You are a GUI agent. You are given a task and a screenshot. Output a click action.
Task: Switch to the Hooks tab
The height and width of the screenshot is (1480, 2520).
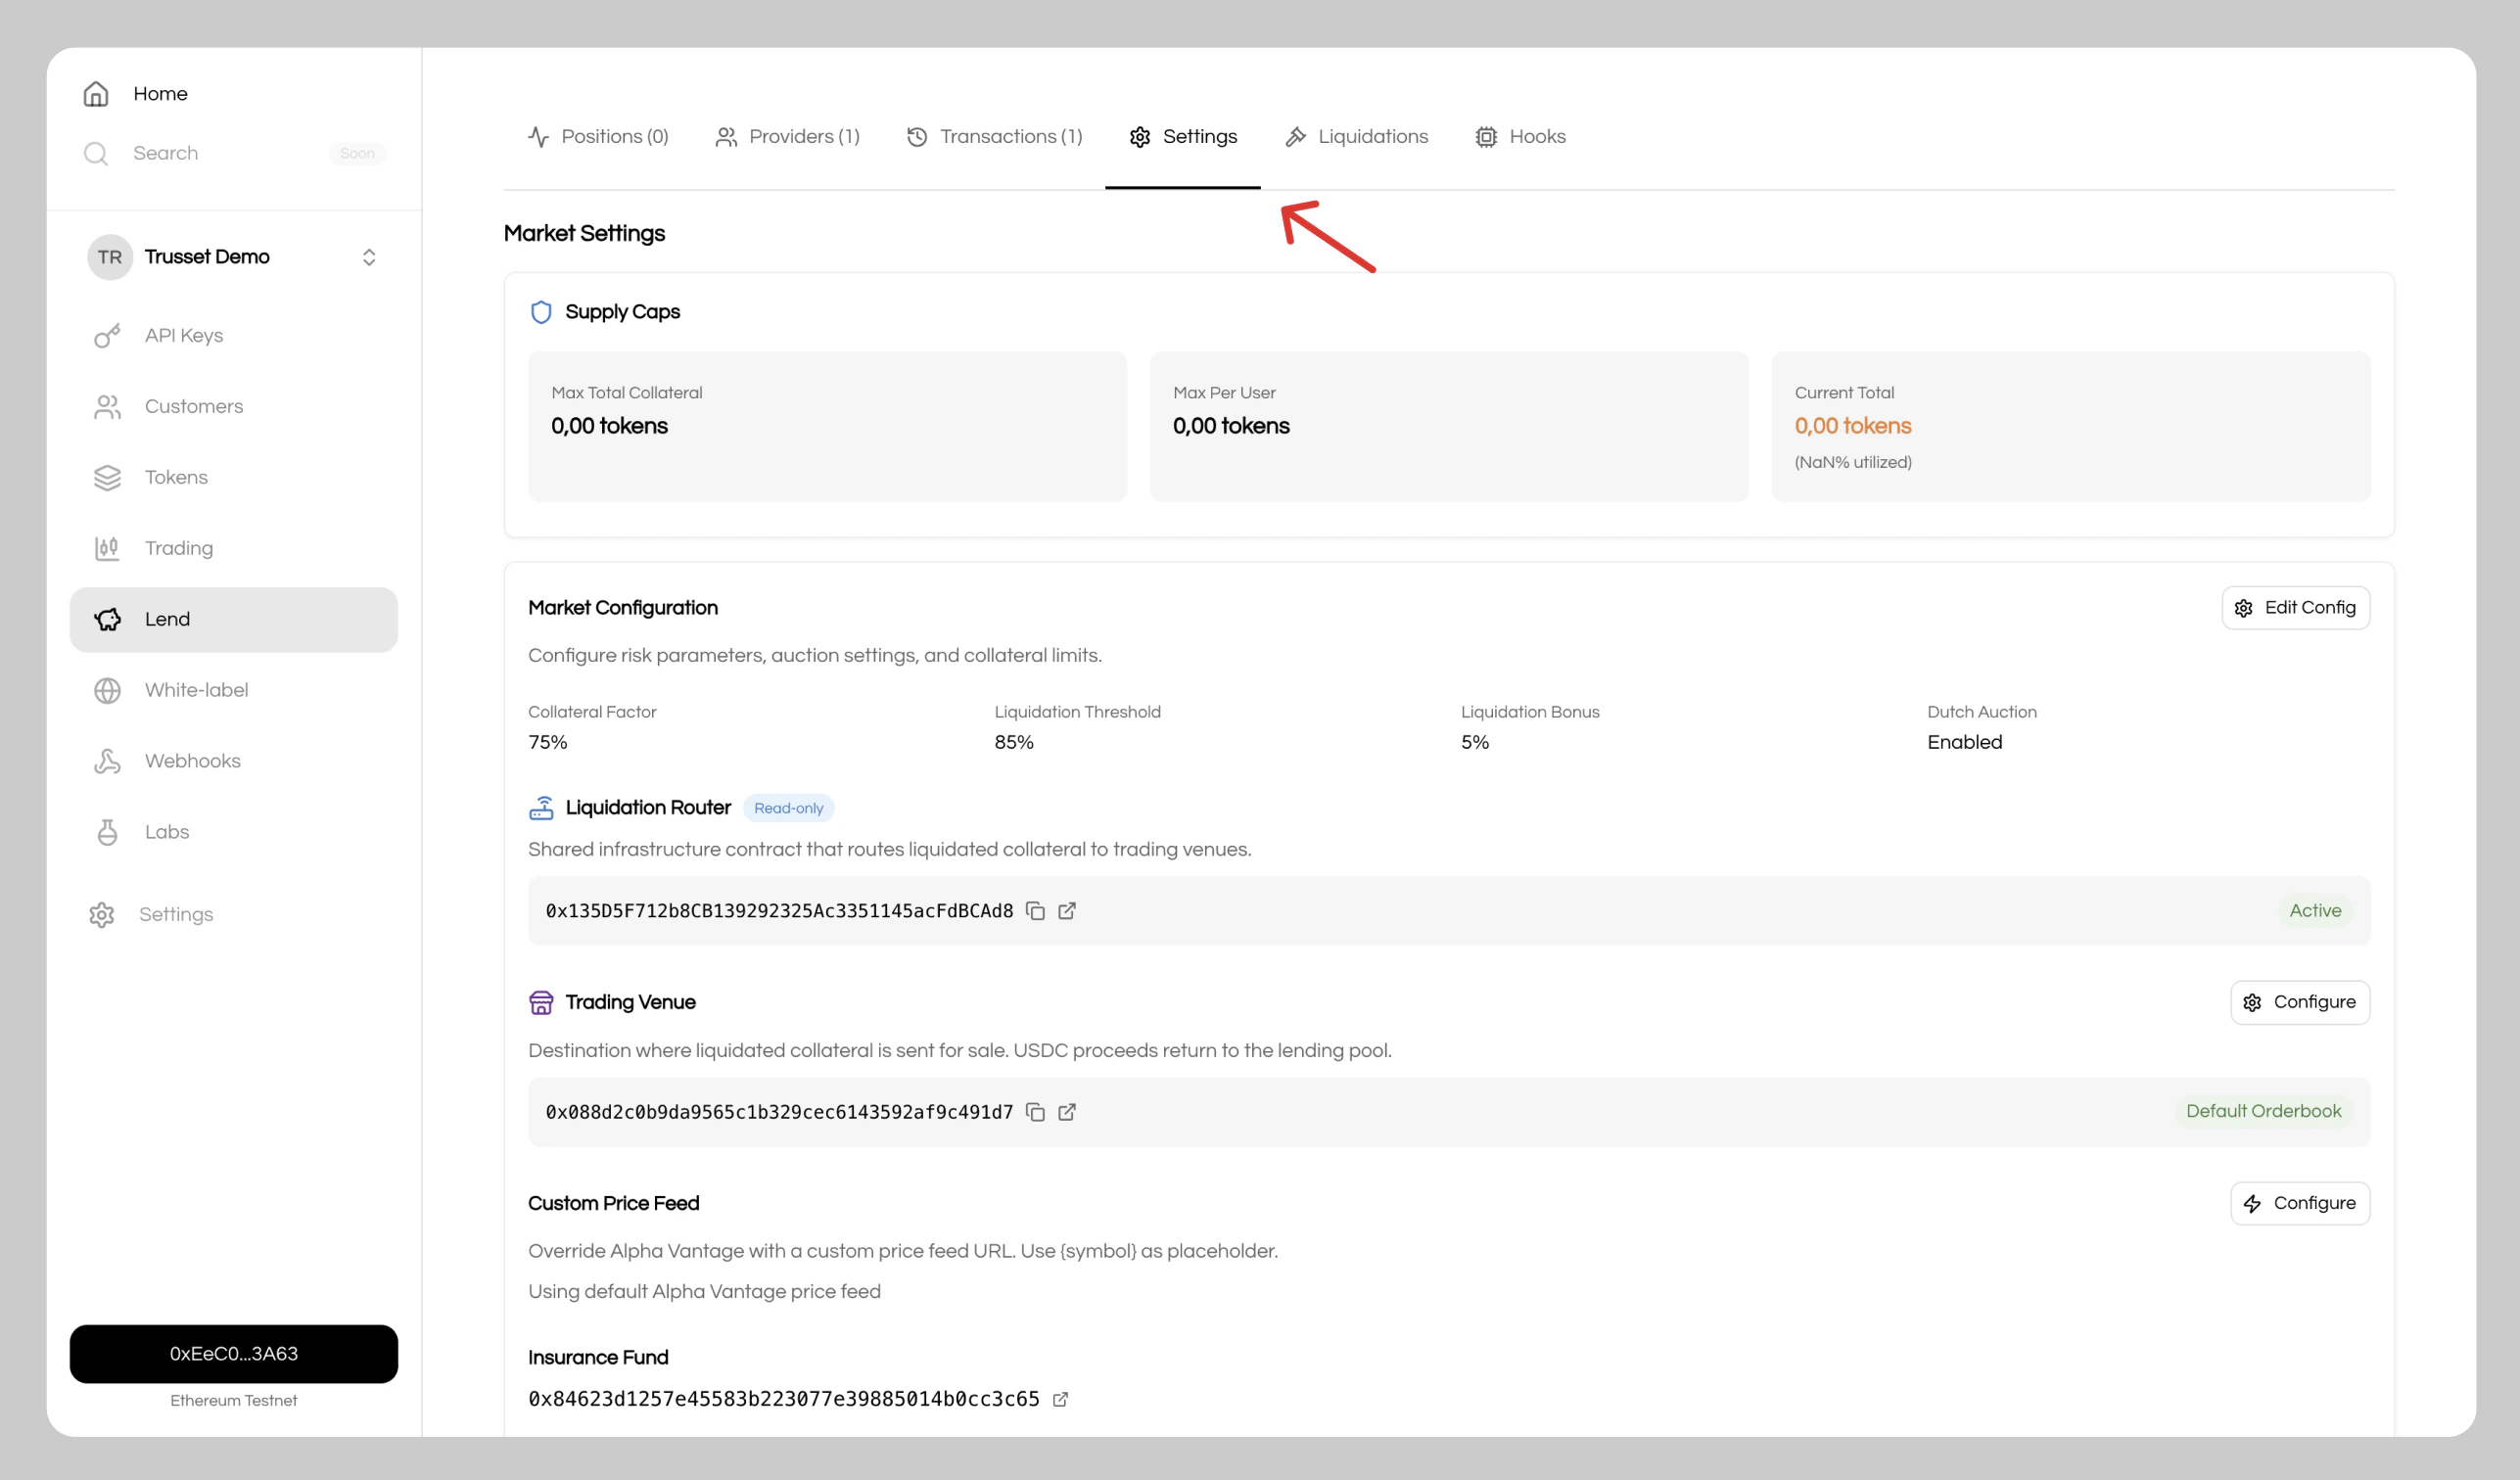(x=1520, y=137)
